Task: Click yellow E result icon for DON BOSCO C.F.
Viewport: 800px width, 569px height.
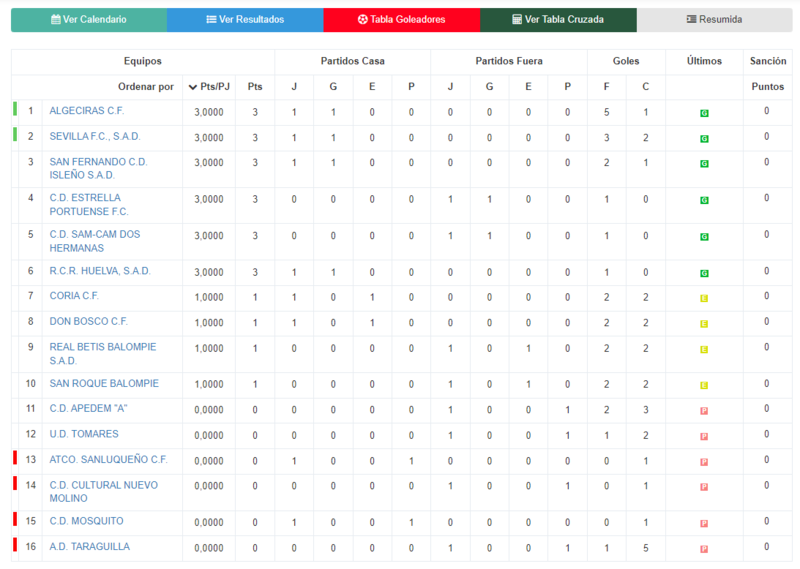Action: point(704,324)
